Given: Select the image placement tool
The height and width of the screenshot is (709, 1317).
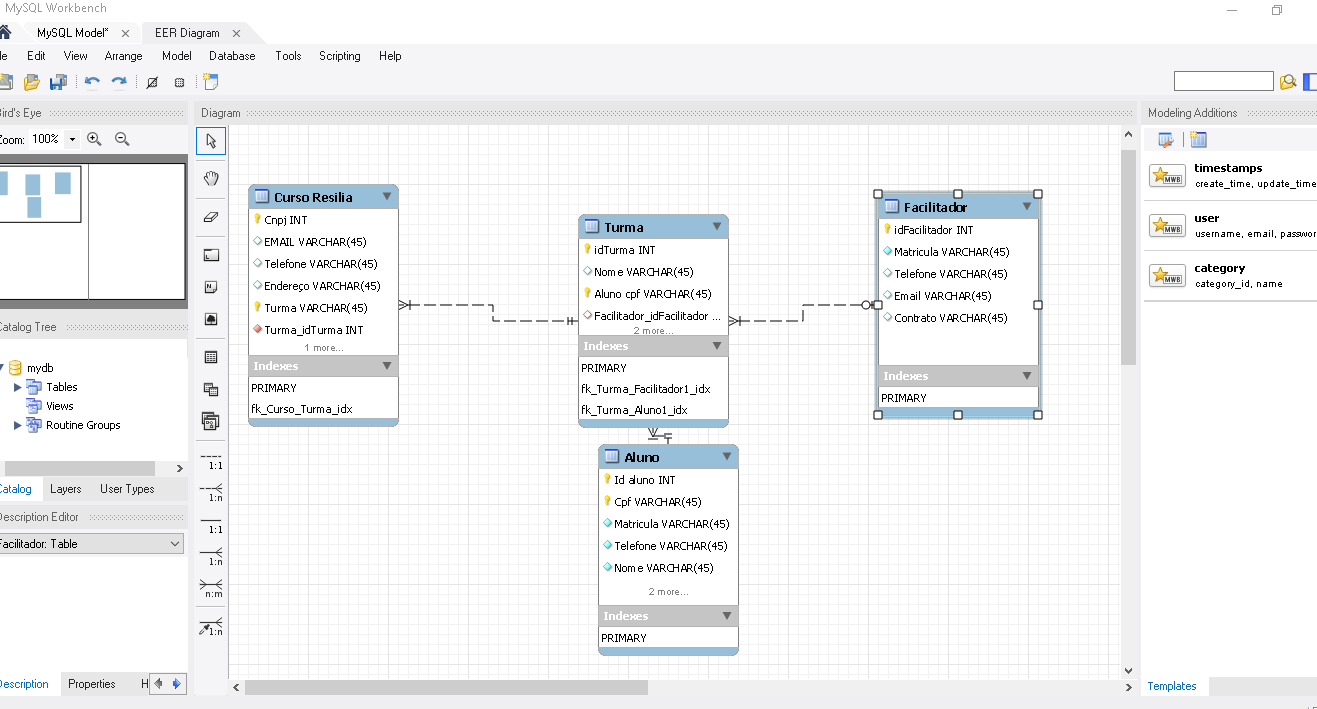Looking at the screenshot, I should point(211,319).
